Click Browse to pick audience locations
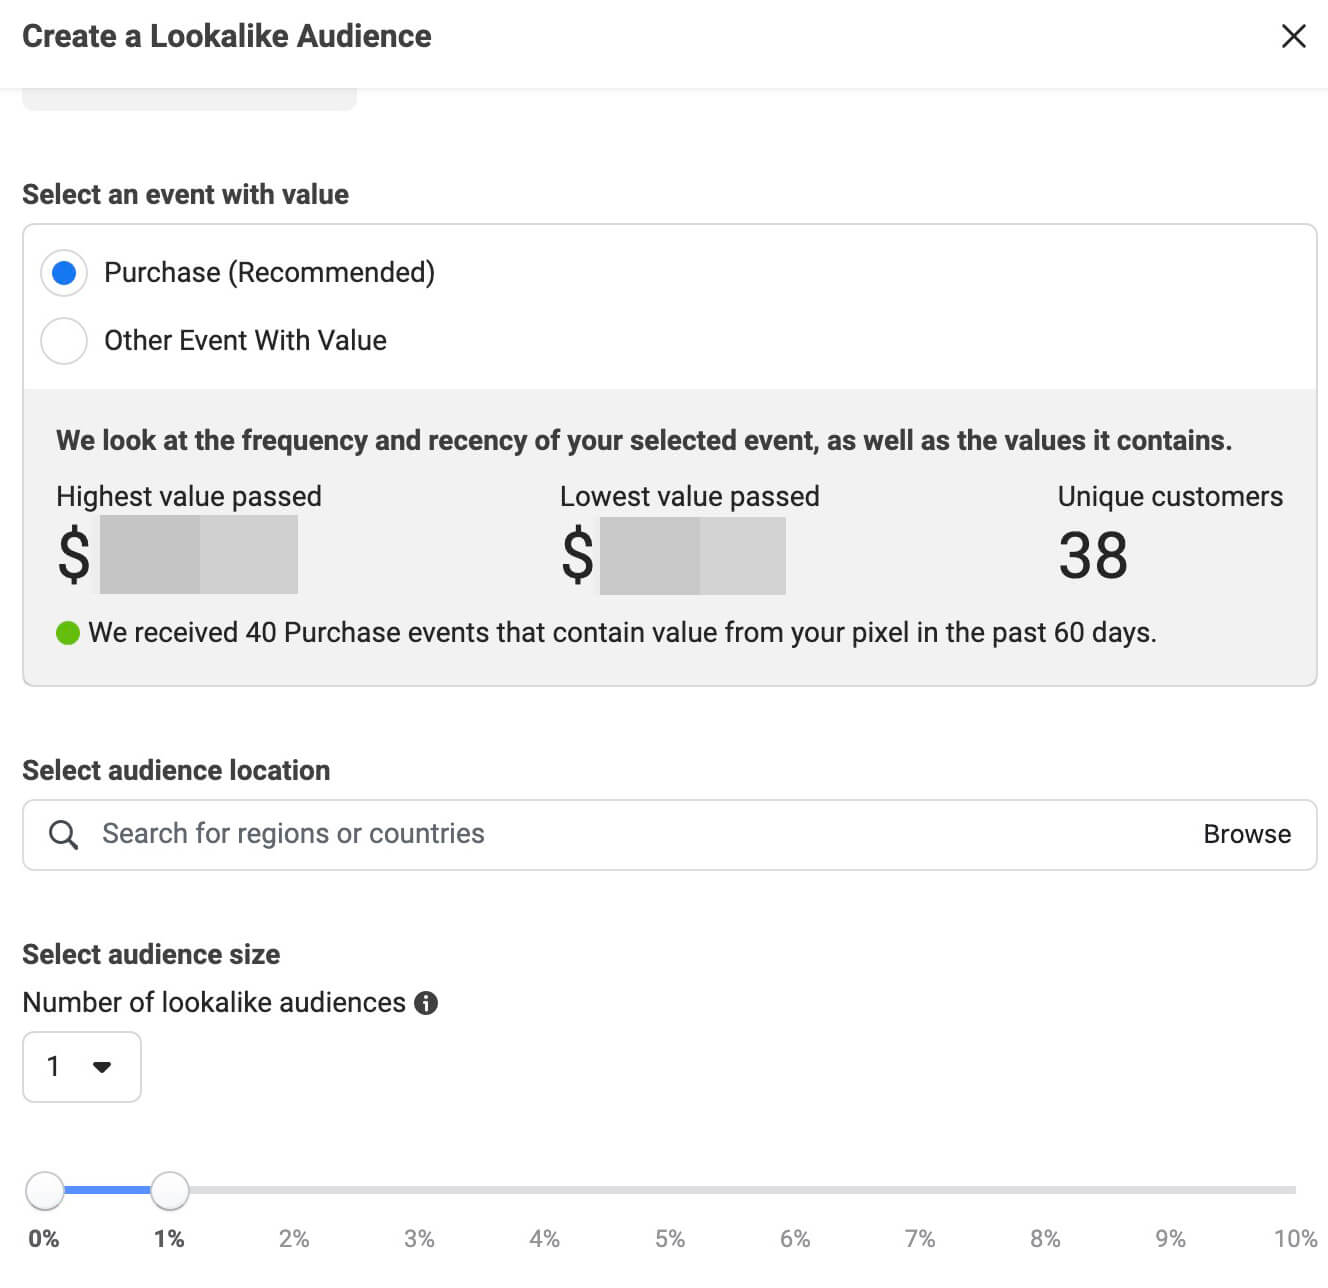Viewport: 1328px width, 1288px height. (1246, 835)
